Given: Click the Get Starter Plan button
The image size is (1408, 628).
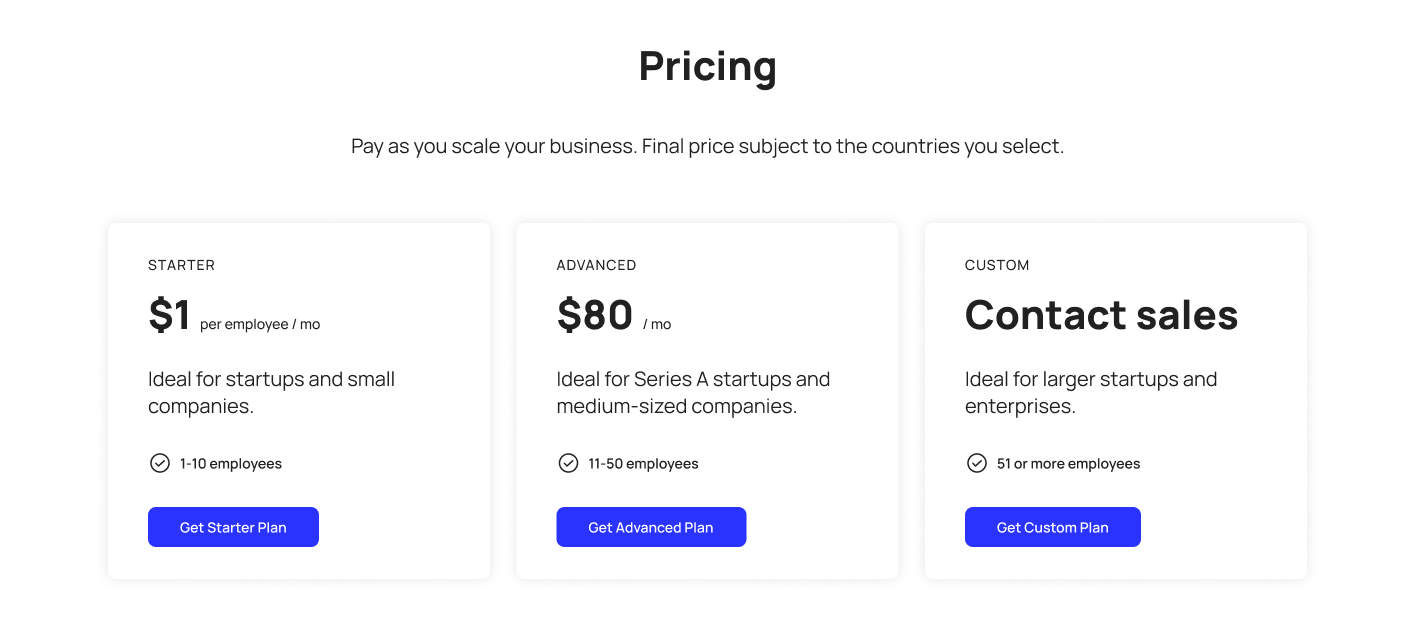Looking at the screenshot, I should (x=233, y=527).
